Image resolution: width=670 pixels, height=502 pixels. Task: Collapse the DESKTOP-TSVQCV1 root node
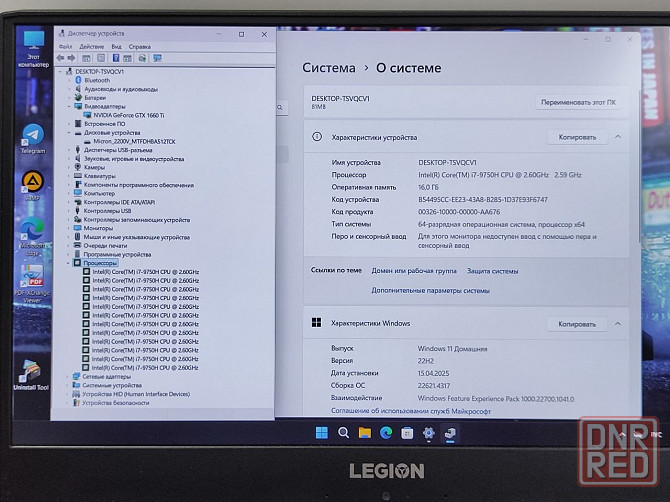click(60, 71)
